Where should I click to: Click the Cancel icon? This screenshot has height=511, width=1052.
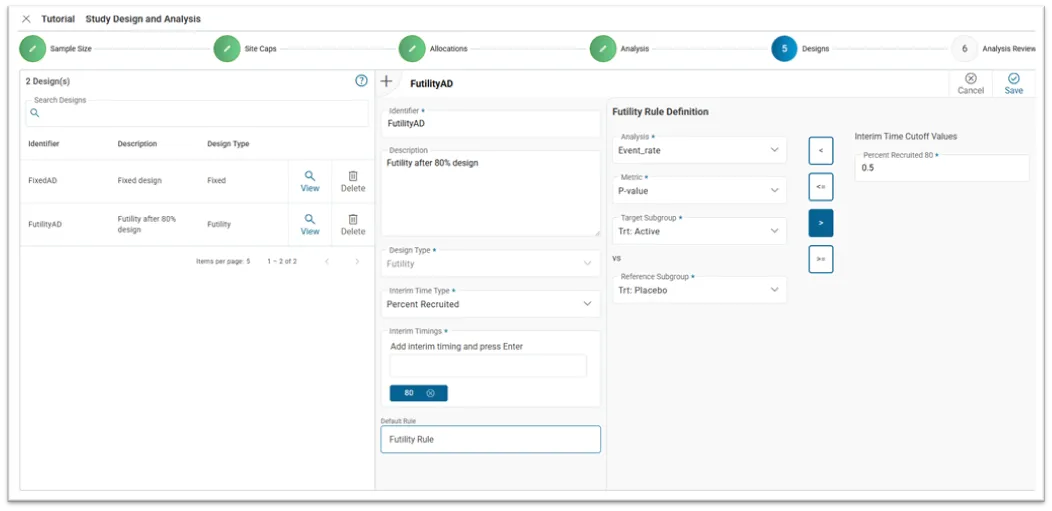(x=970, y=80)
